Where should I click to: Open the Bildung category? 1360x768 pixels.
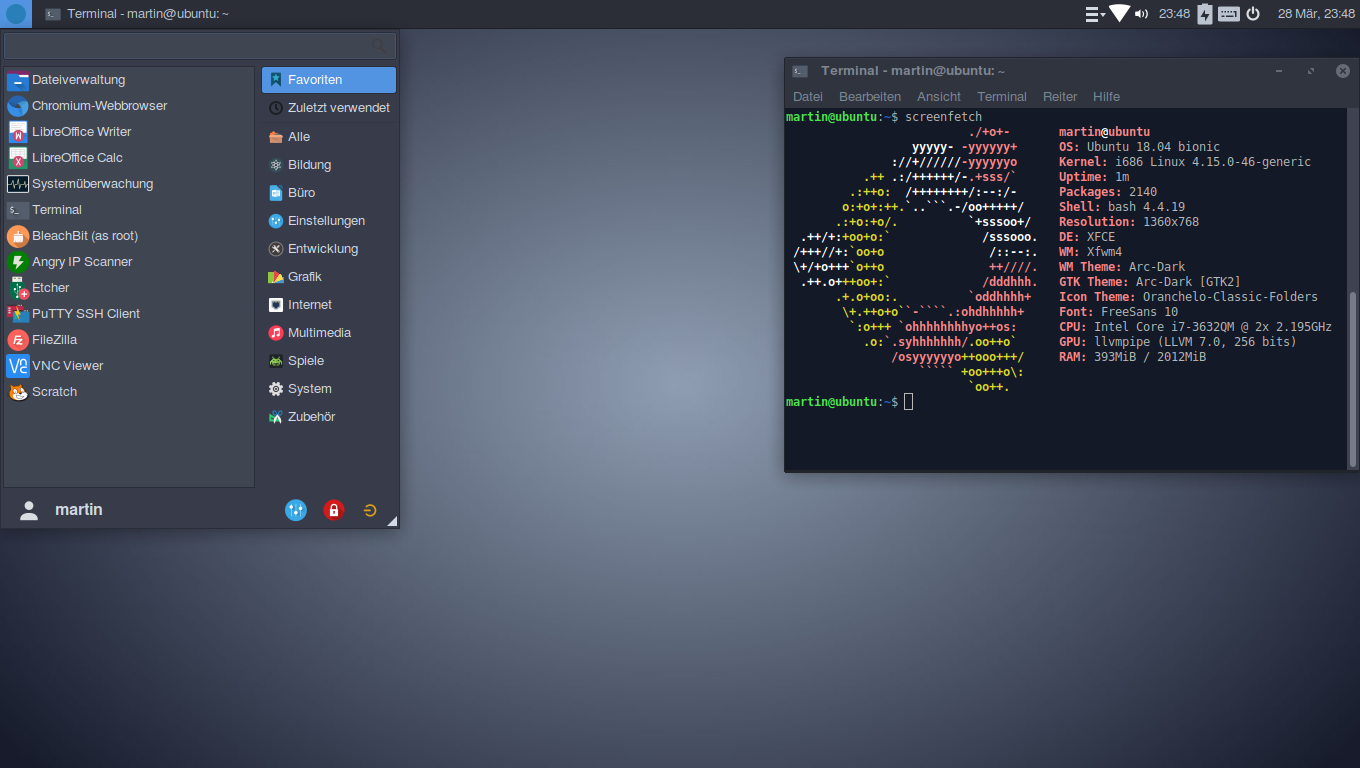329,165
